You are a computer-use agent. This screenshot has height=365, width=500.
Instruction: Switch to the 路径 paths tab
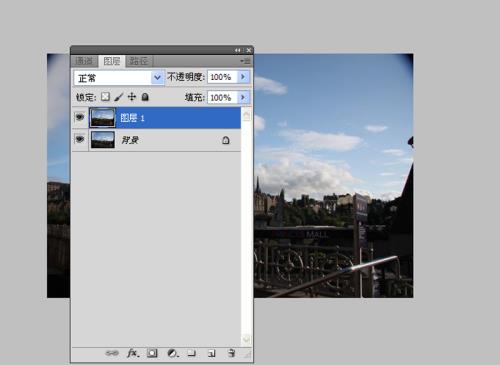[139, 61]
